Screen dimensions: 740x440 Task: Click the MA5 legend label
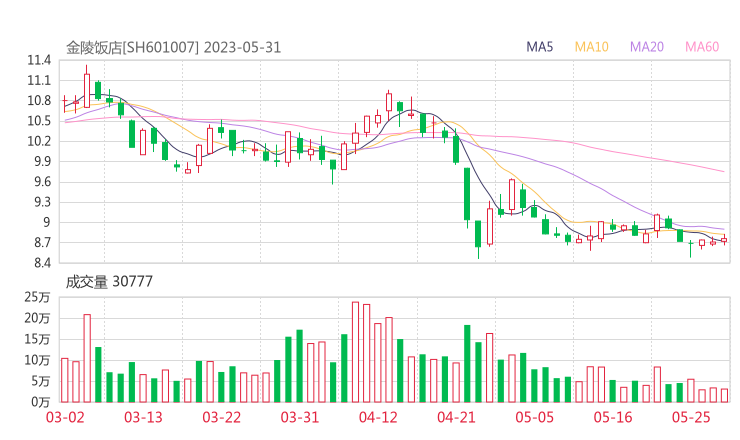(x=539, y=47)
